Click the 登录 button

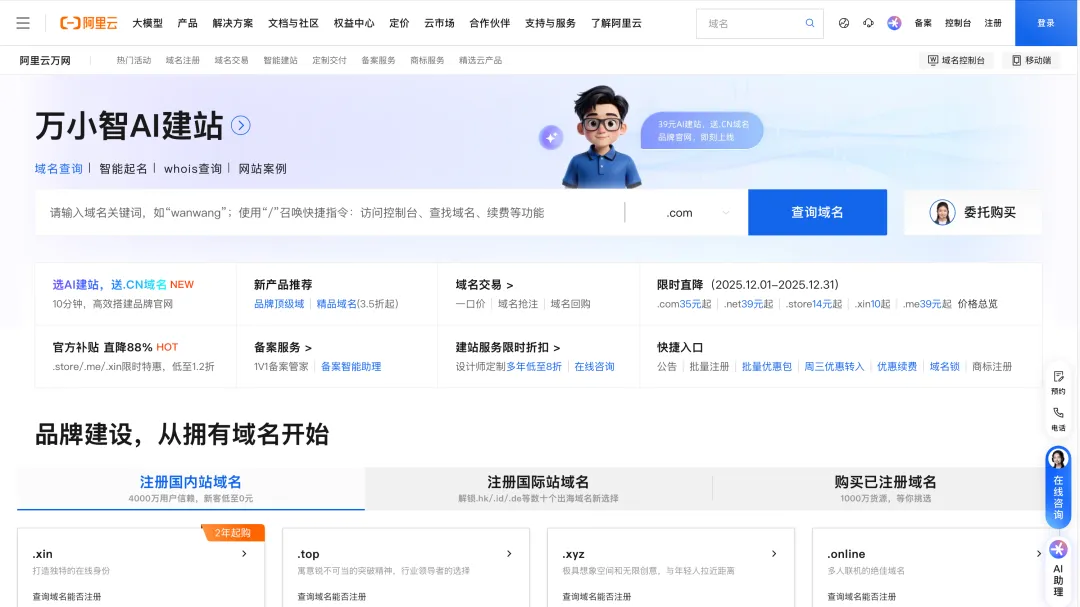point(1046,23)
